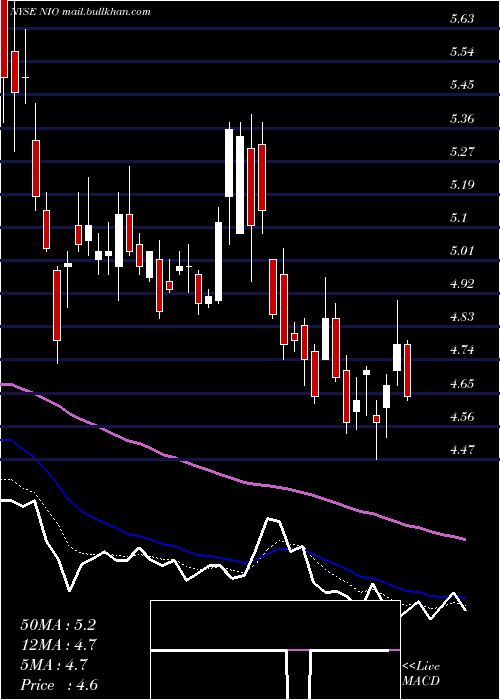Click the last red candlestick on the right
This screenshot has width=500, height=700.
pyautogui.click(x=408, y=370)
